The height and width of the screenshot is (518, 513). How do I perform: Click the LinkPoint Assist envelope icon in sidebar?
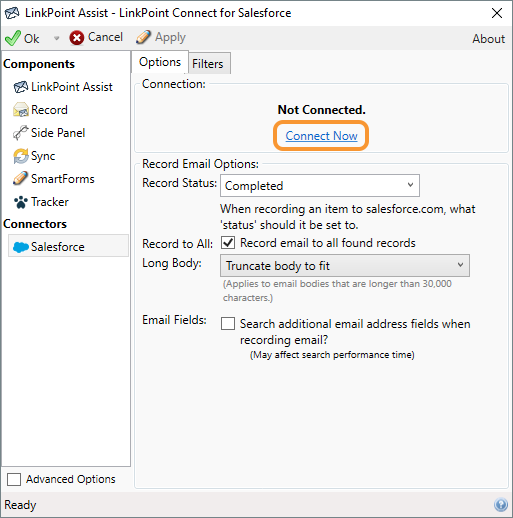[x=21, y=87]
